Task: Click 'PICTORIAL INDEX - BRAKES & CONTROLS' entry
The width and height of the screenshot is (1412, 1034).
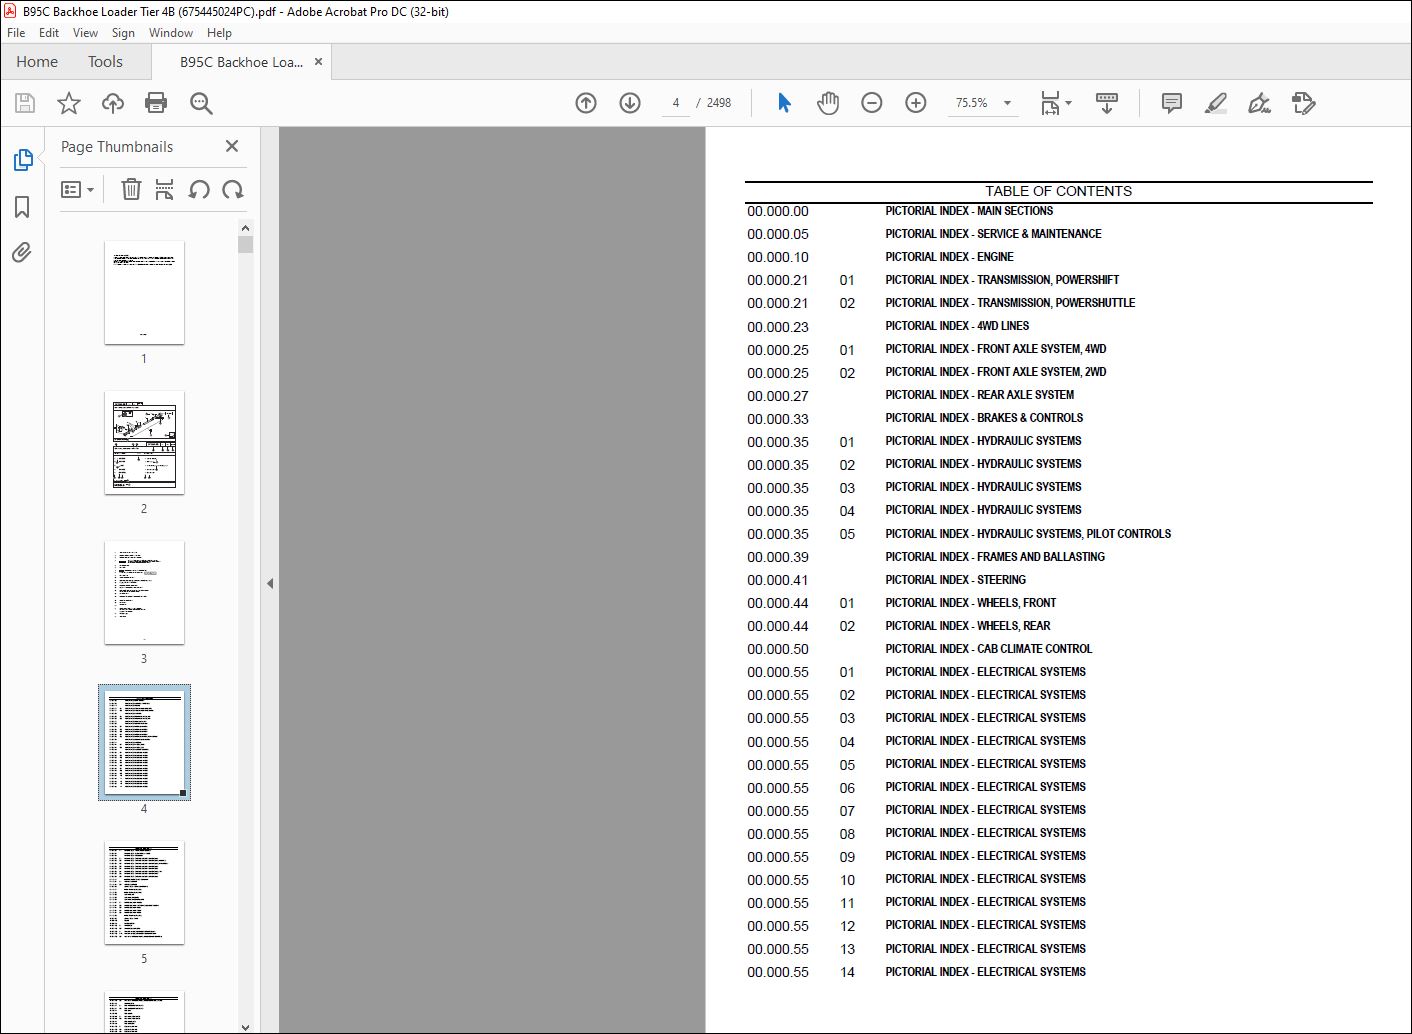Action: (984, 418)
